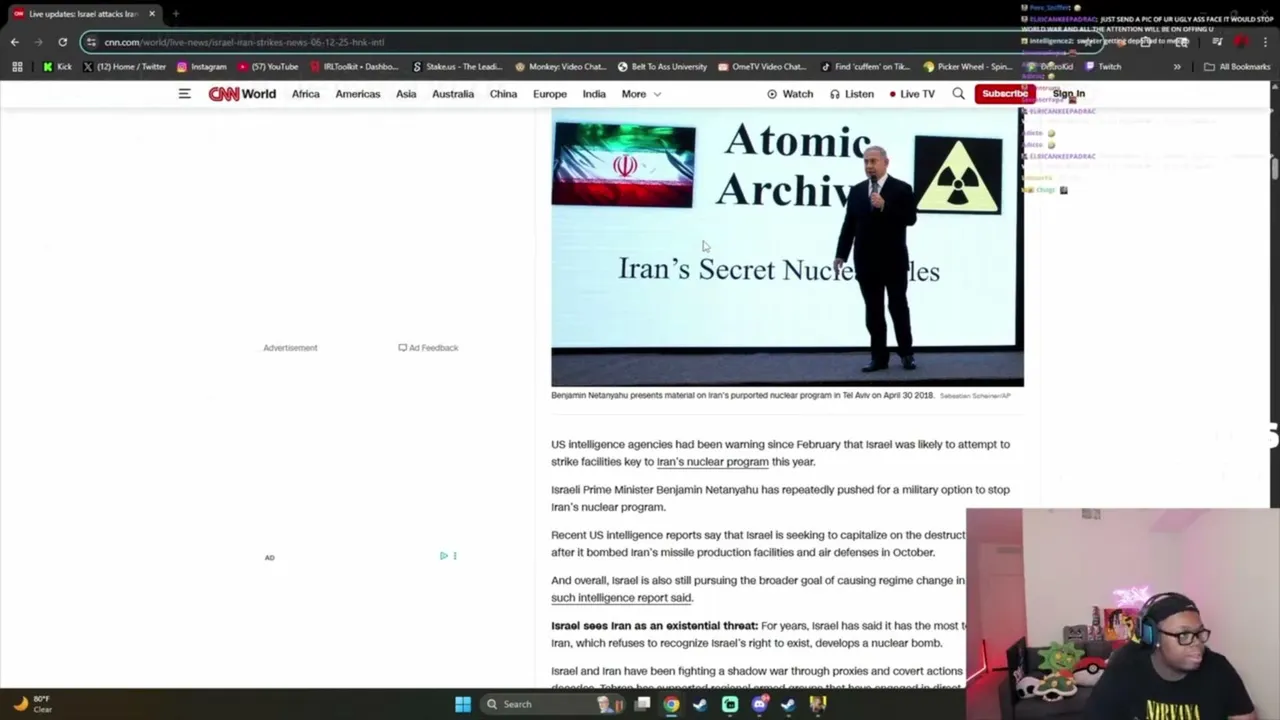
Task: Close the Live updates CNN tab
Action: pos(152,14)
